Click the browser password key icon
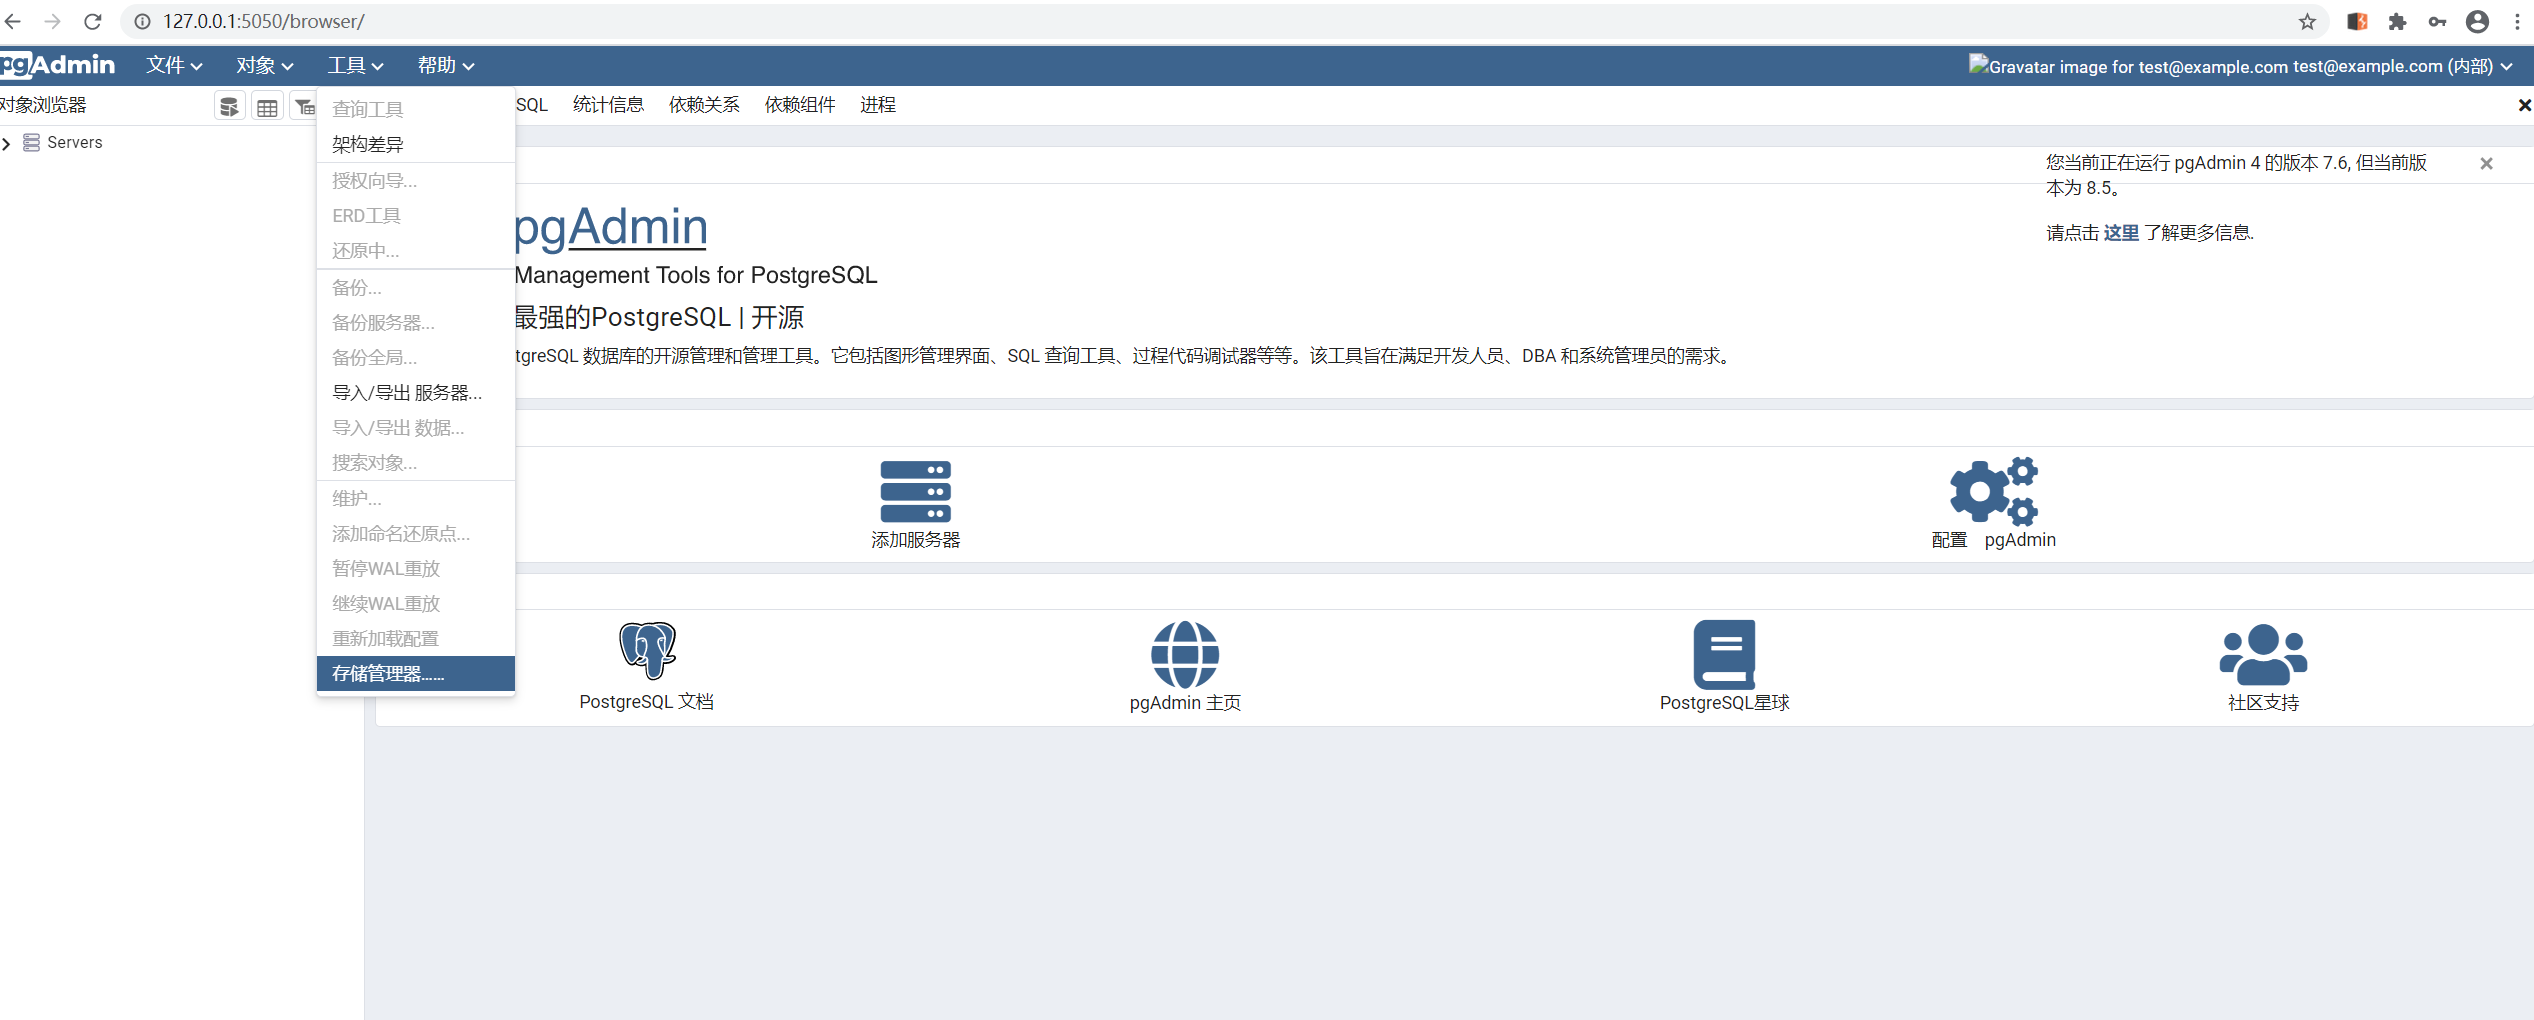The height and width of the screenshot is (1020, 2534). pos(2437,21)
